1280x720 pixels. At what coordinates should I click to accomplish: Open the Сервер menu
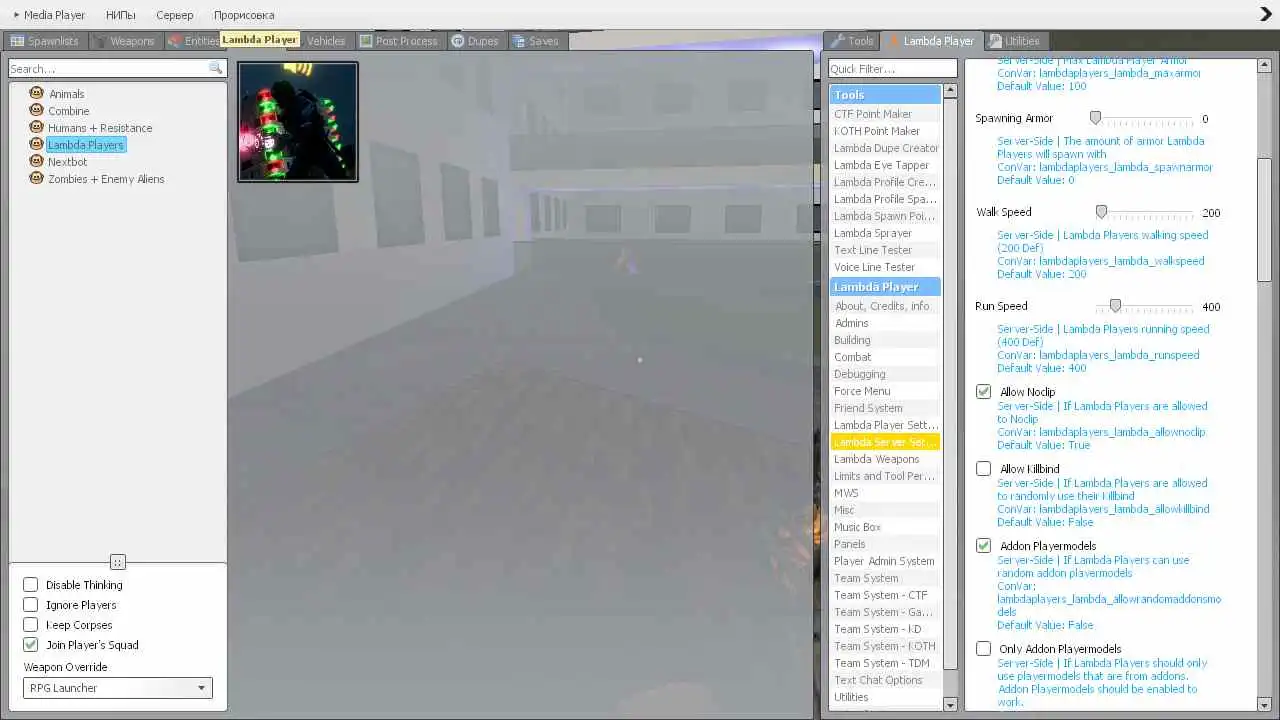click(175, 15)
